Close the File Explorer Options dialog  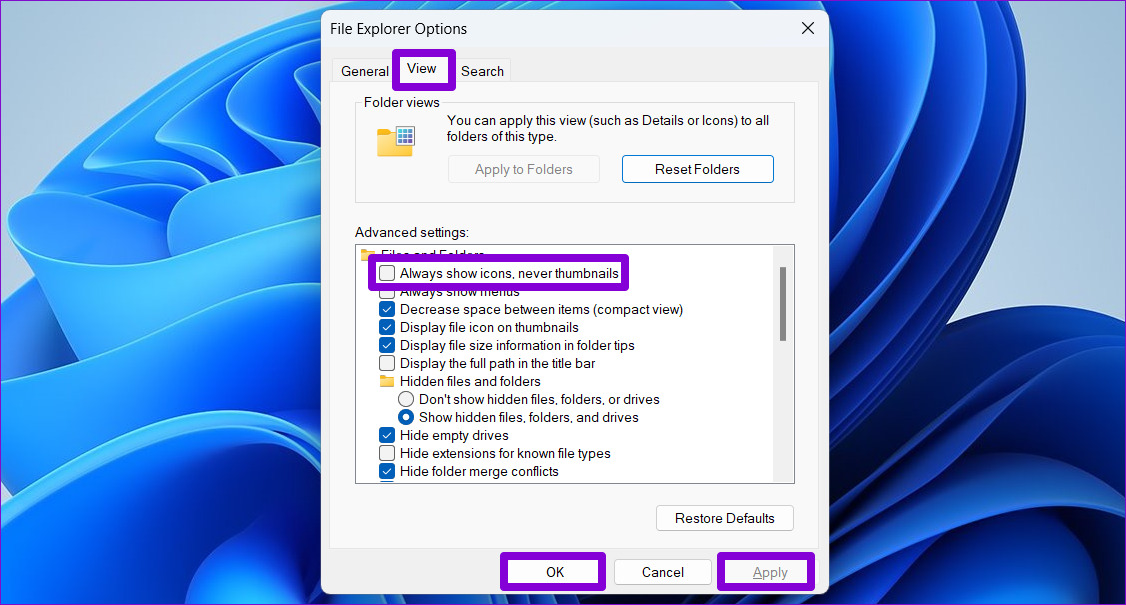(x=808, y=28)
